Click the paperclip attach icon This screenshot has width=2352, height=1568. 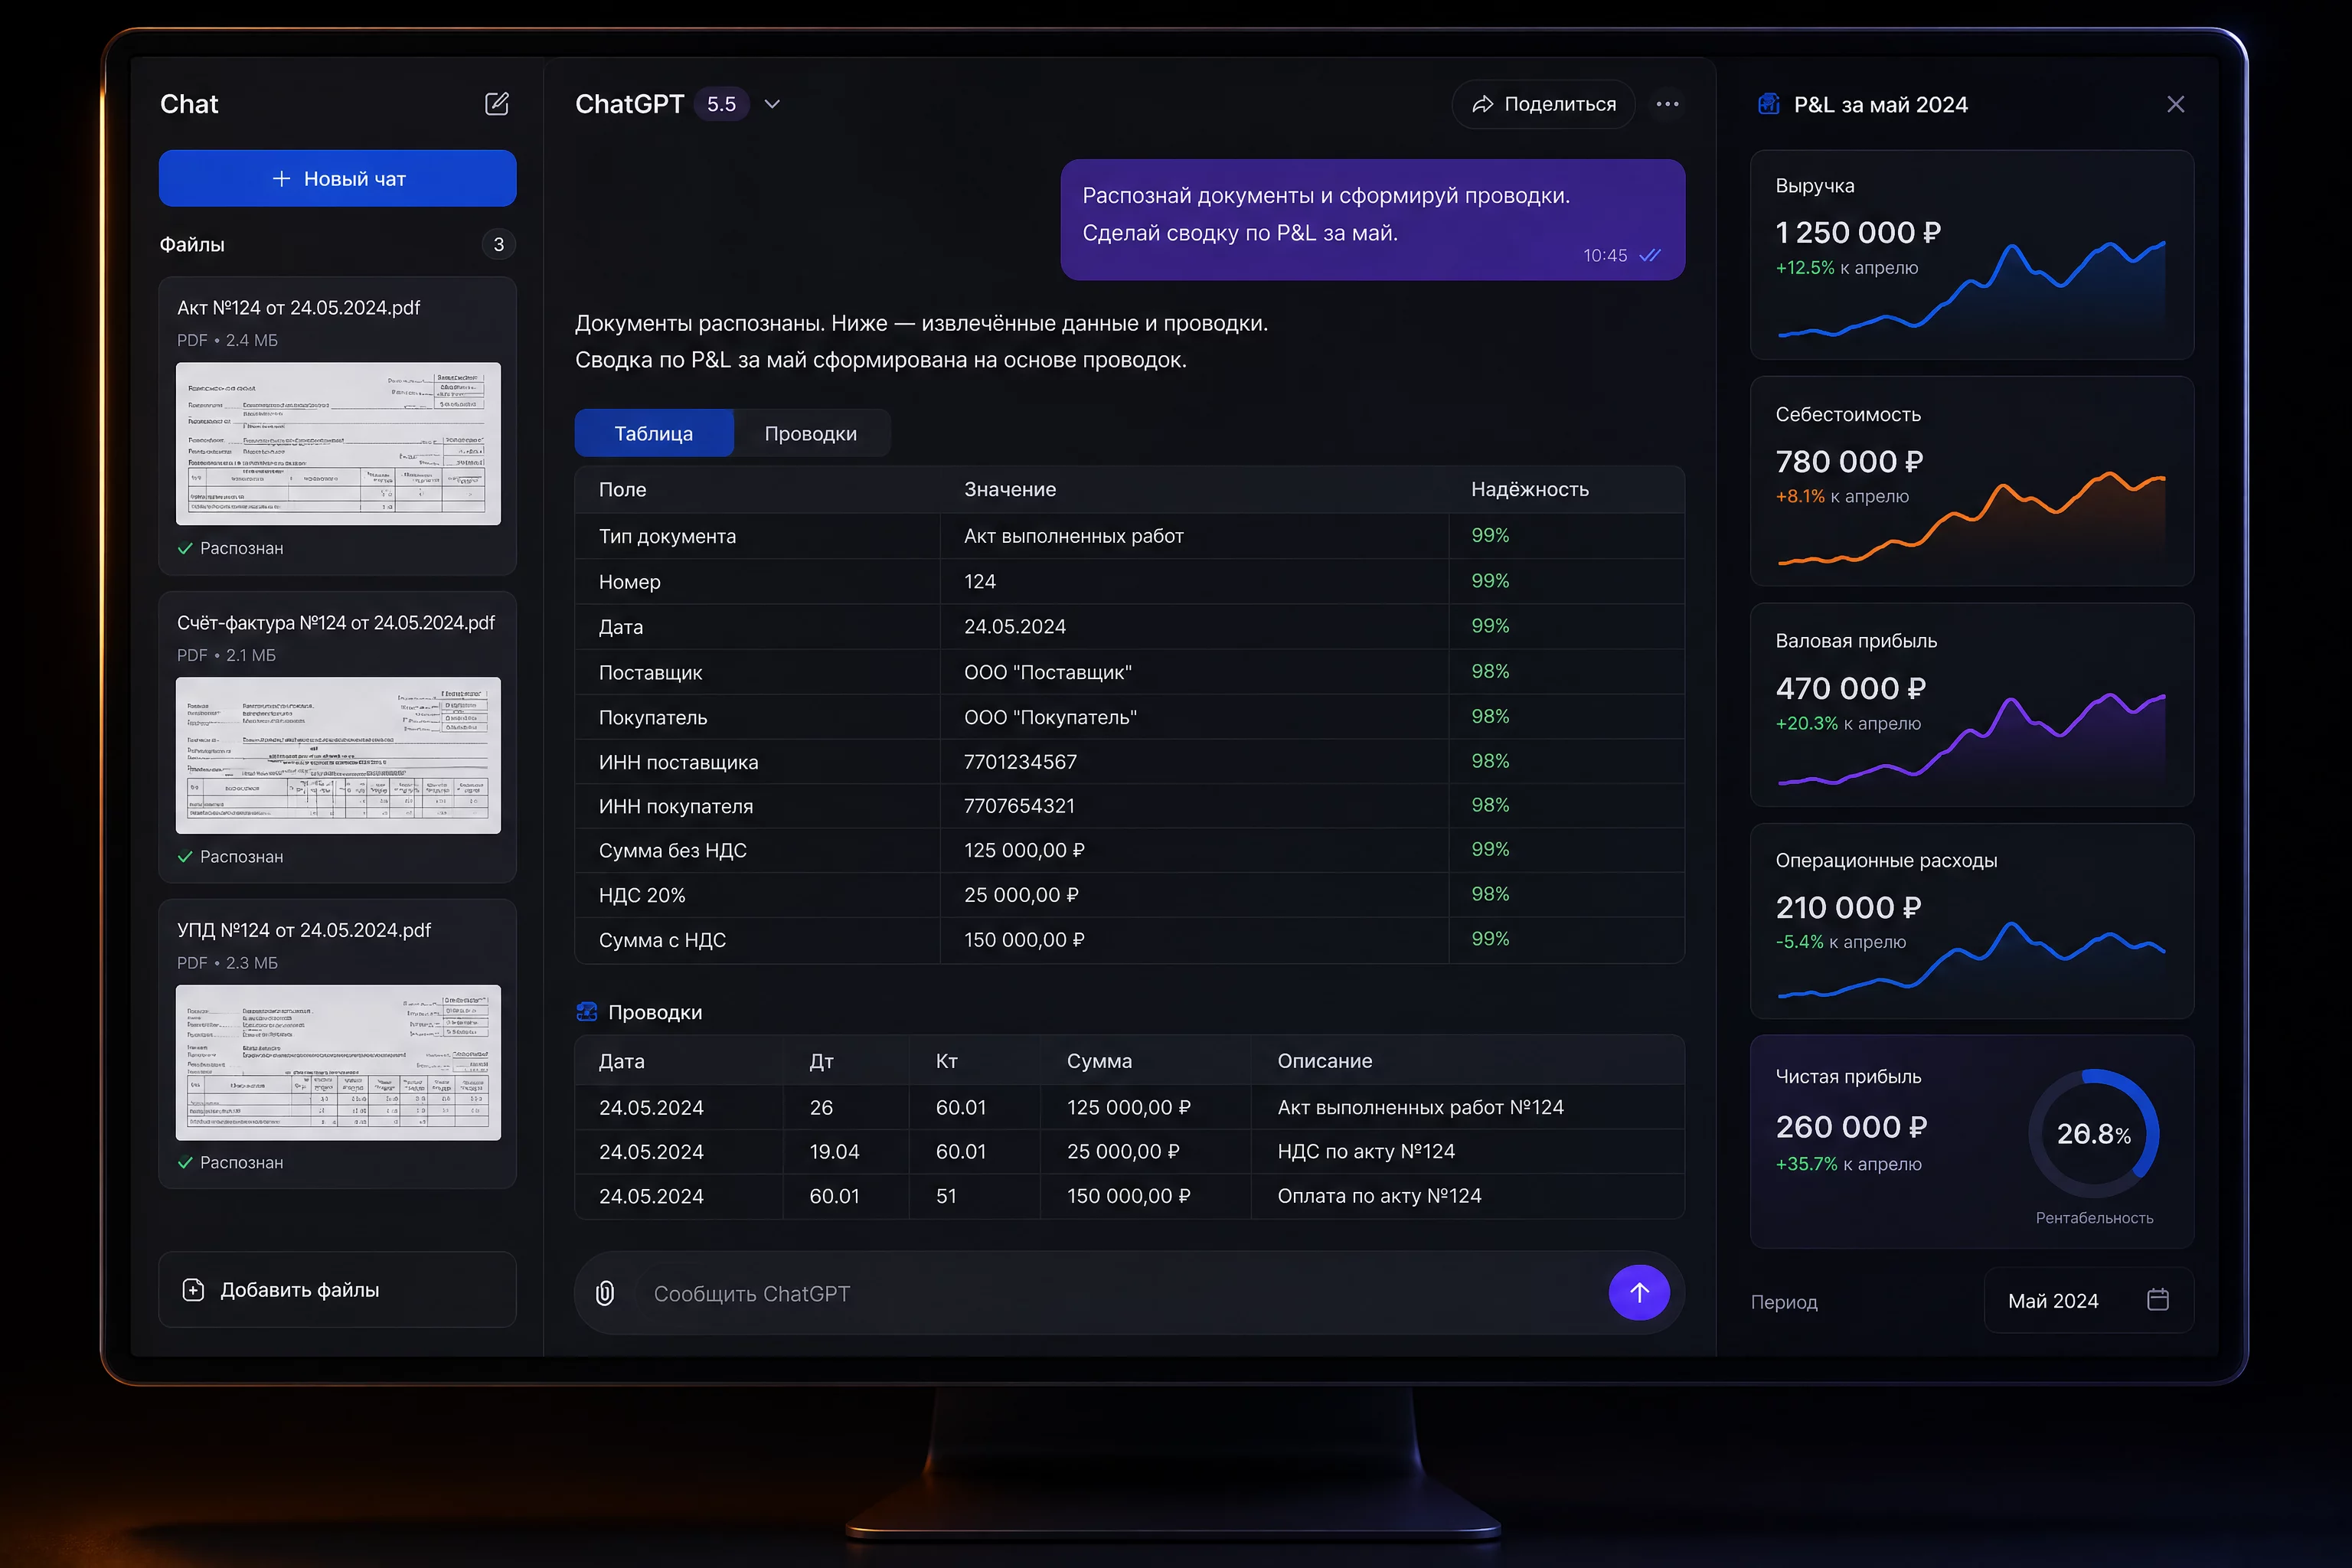tap(605, 1293)
